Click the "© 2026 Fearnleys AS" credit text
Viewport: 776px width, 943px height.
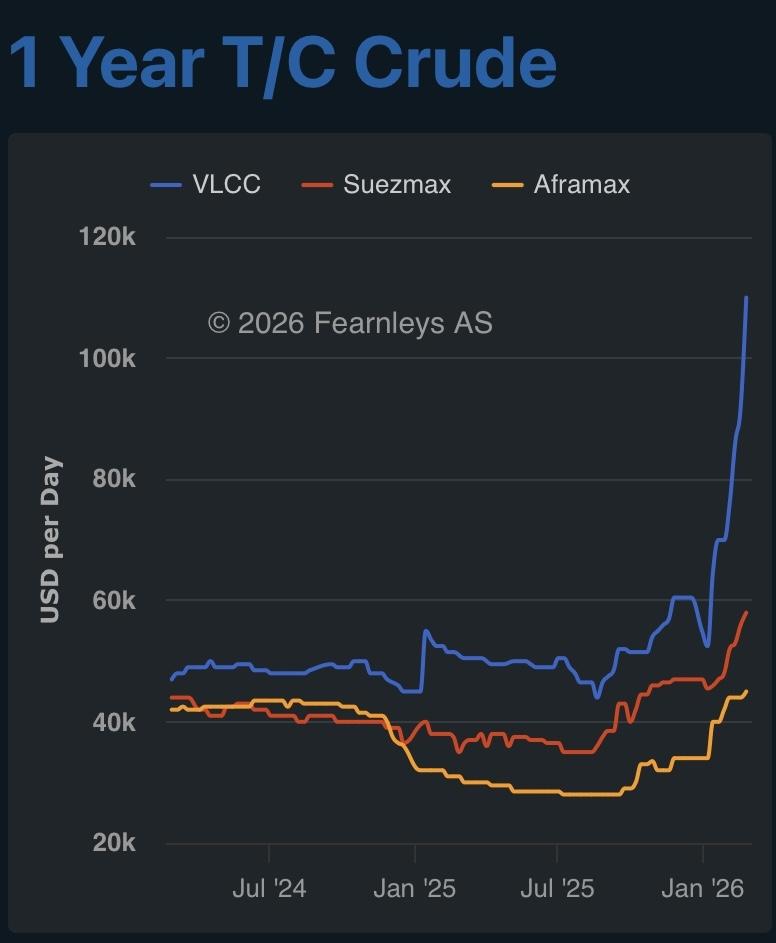[x=350, y=322]
